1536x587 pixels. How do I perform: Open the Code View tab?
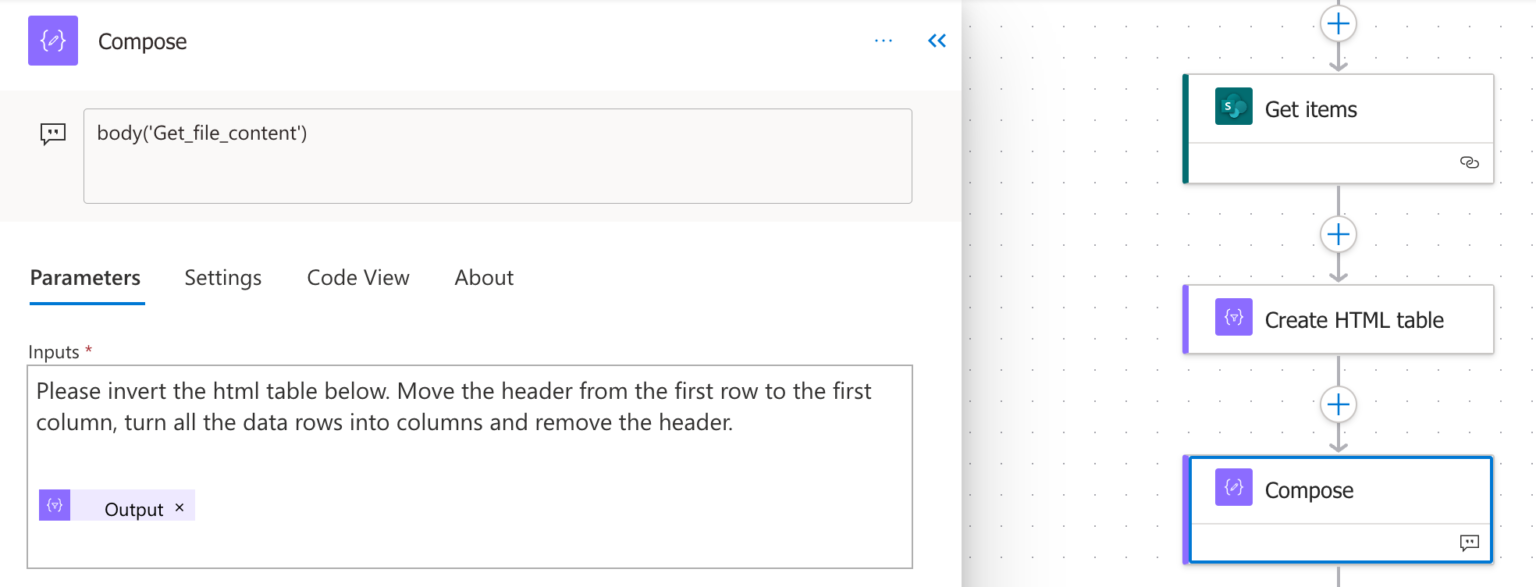coord(358,278)
